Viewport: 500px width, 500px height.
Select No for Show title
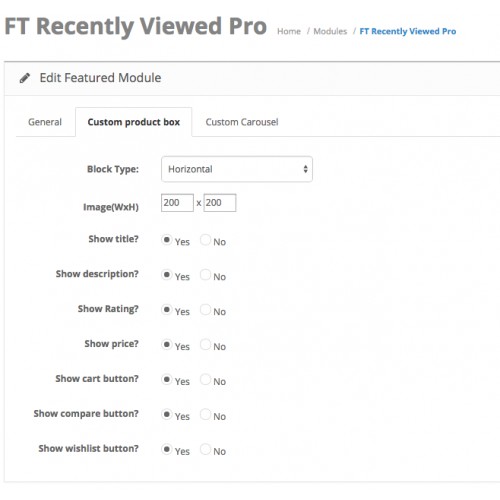[x=205, y=240]
